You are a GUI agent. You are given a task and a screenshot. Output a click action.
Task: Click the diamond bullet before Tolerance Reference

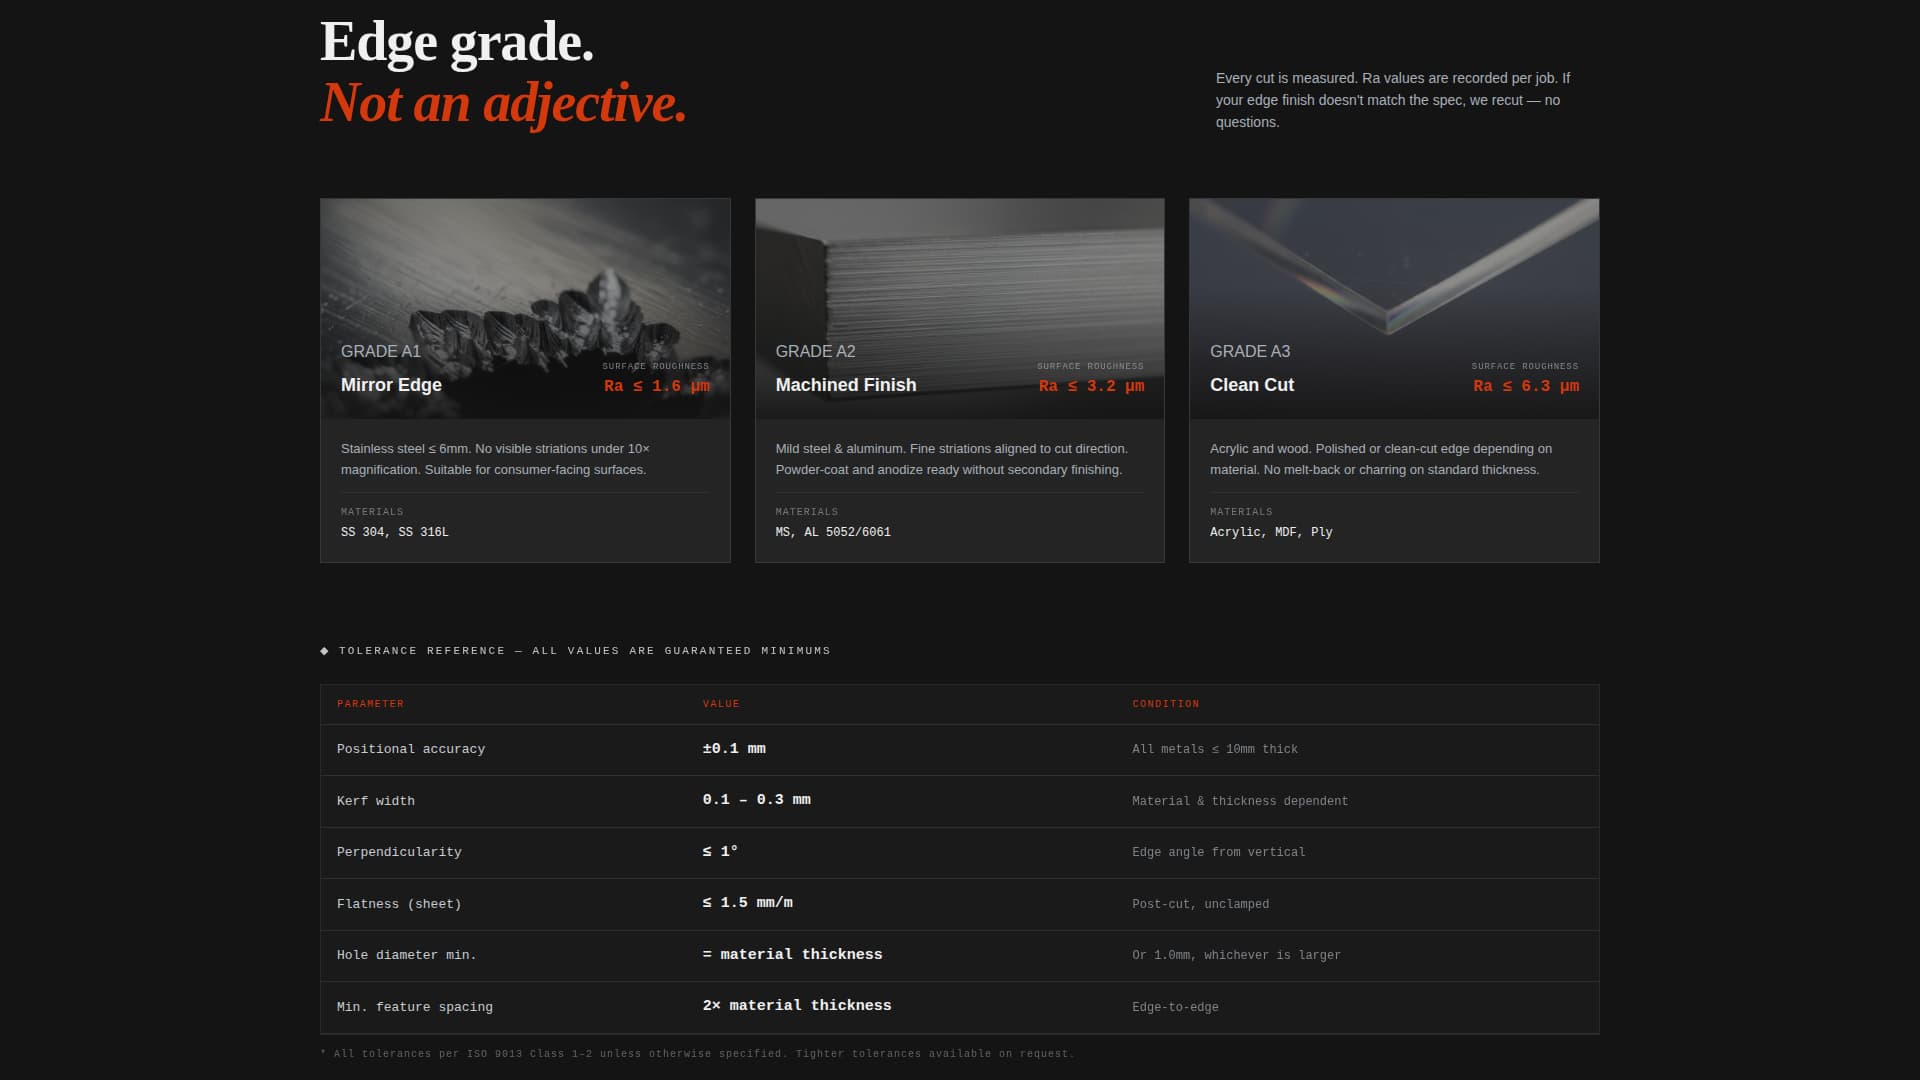point(324,651)
